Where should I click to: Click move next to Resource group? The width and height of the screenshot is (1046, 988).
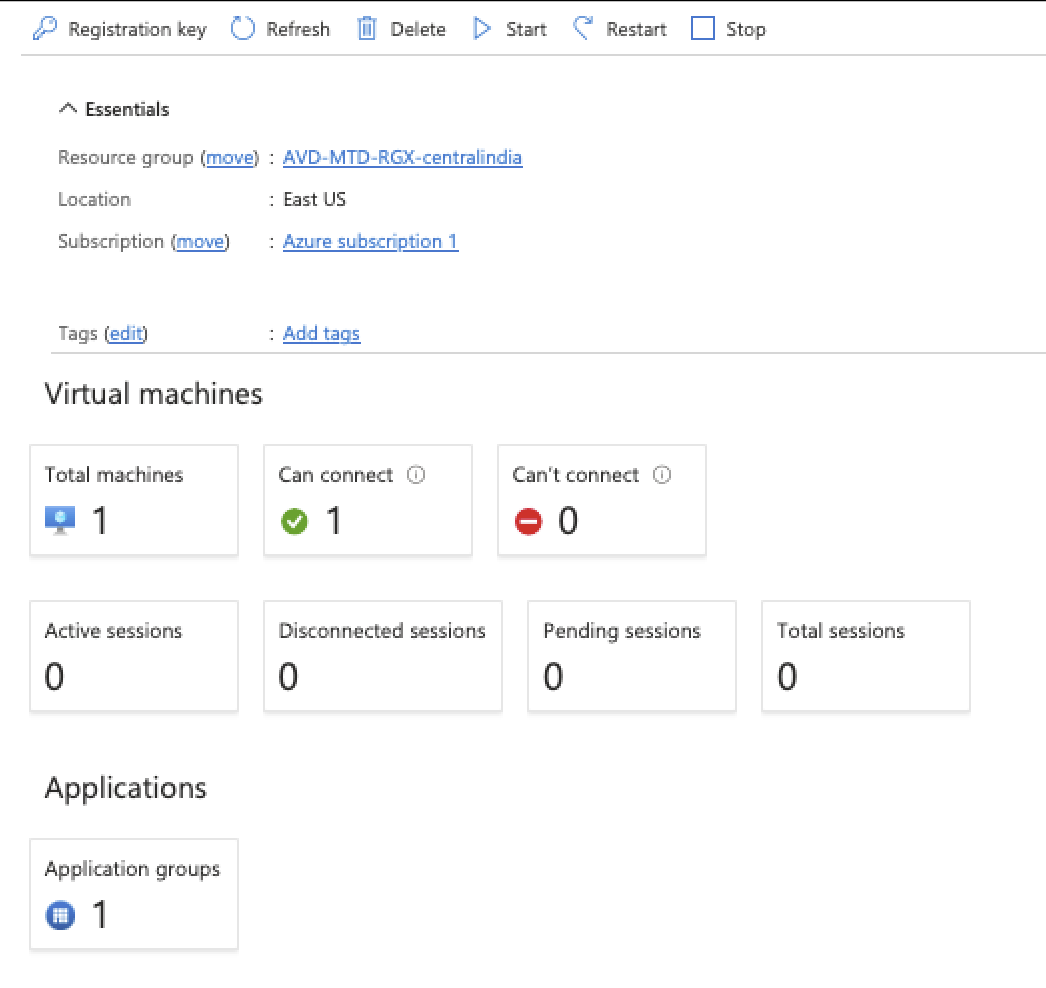(230, 157)
